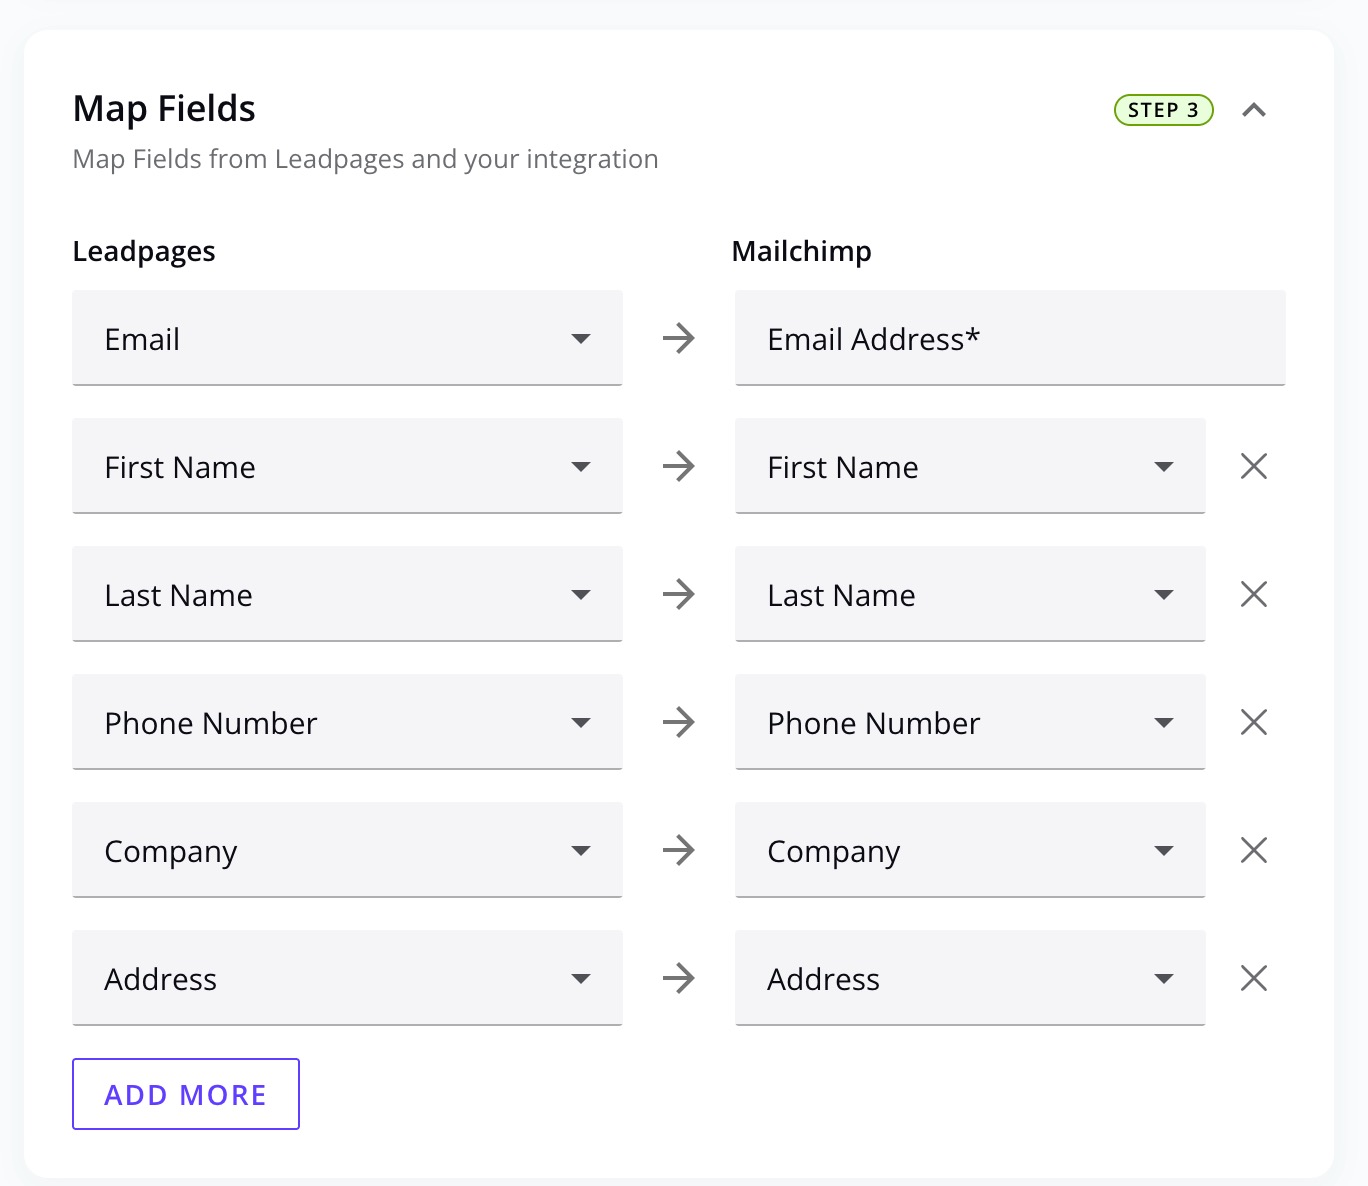The height and width of the screenshot is (1186, 1368).
Task: Open the Mailchimp Phone Number dropdown
Action: coord(970,722)
